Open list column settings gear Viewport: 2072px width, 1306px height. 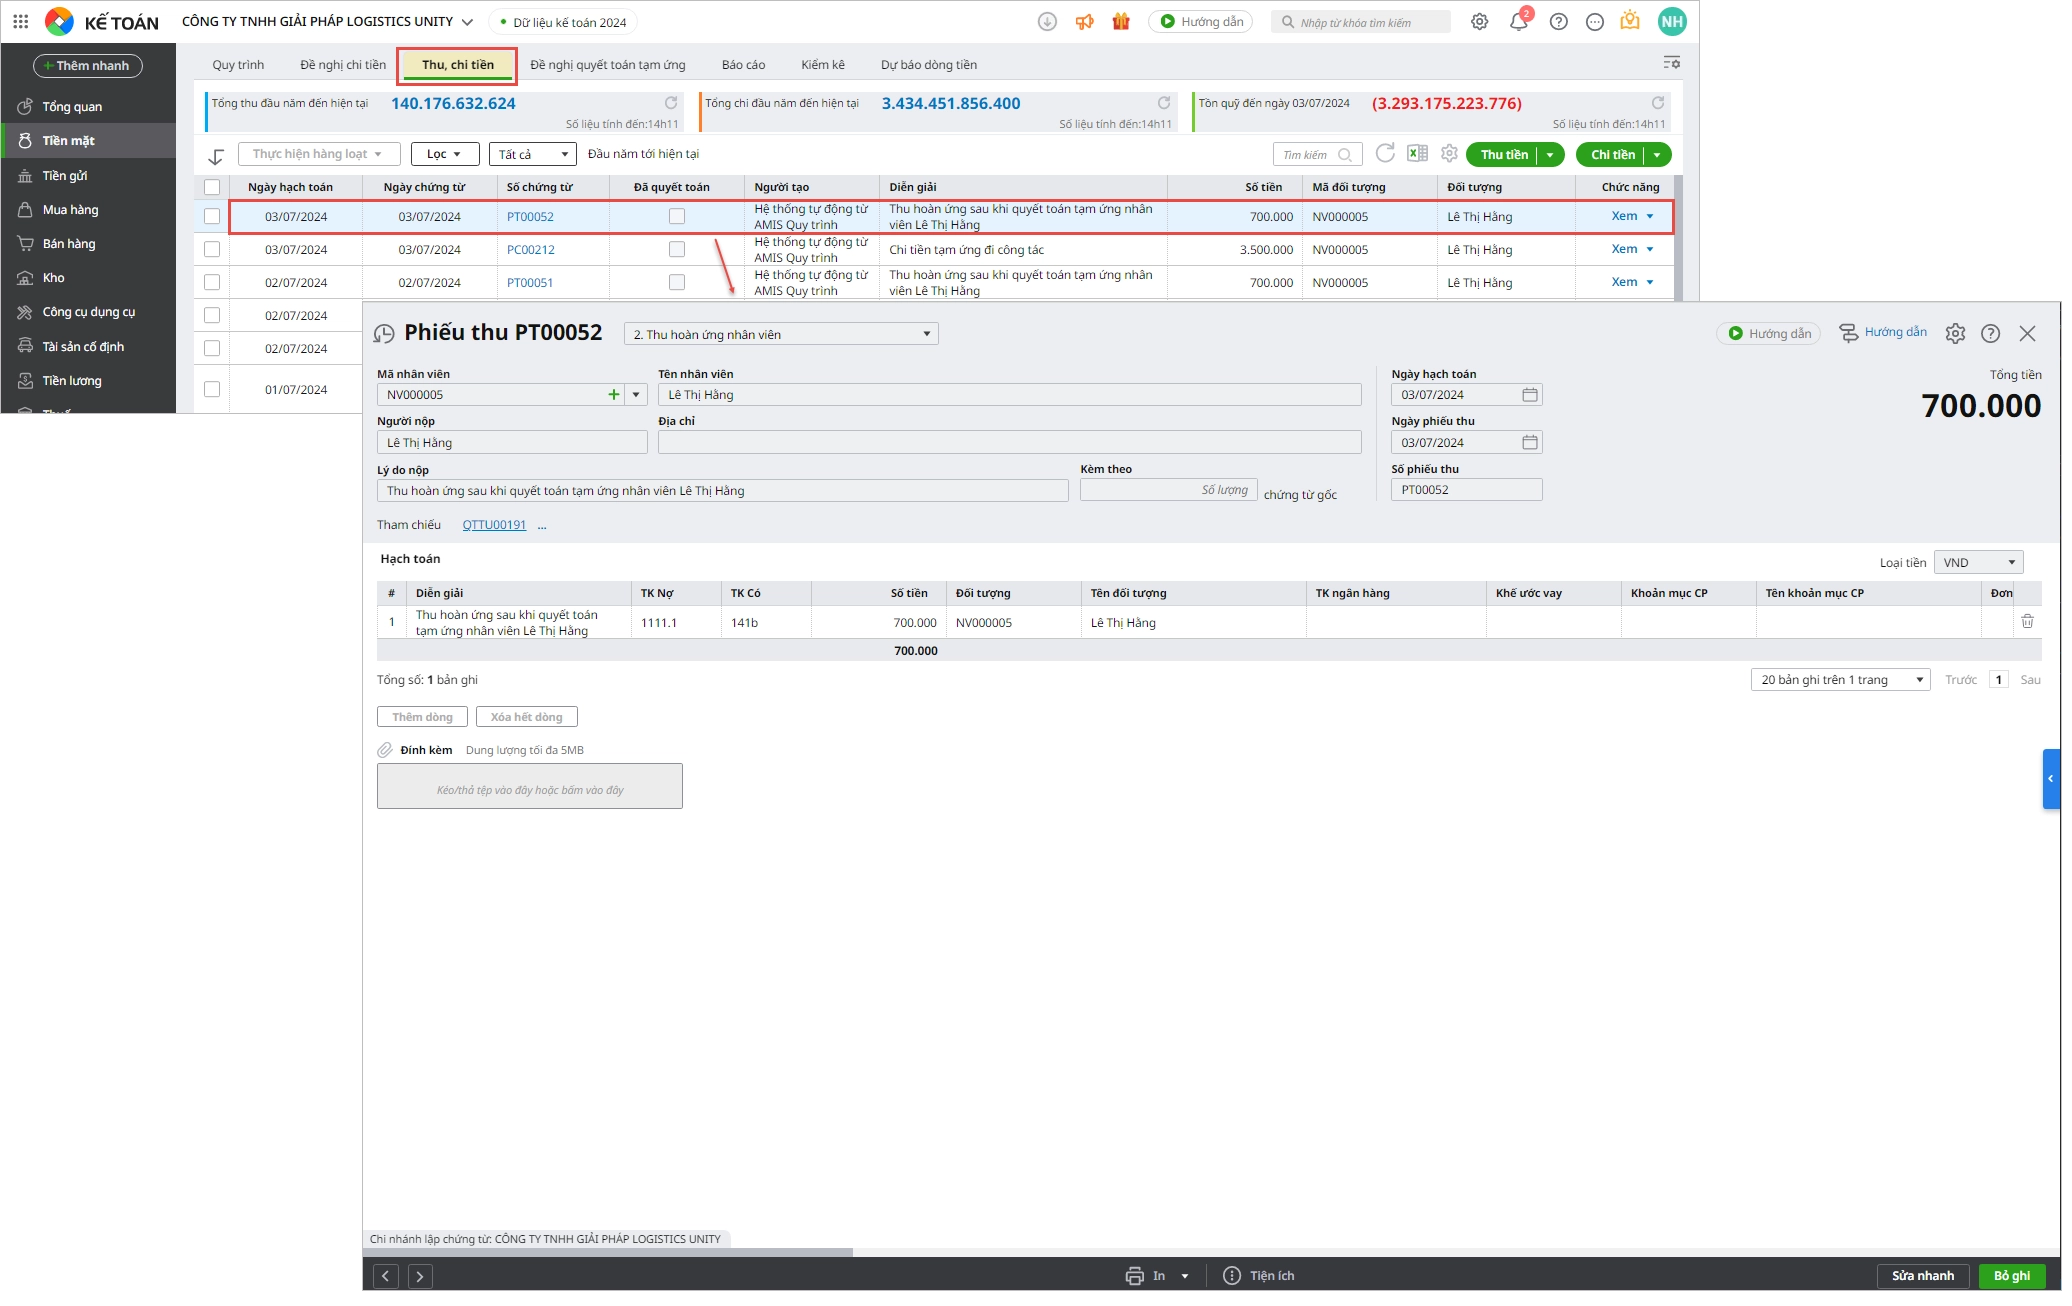1449,153
